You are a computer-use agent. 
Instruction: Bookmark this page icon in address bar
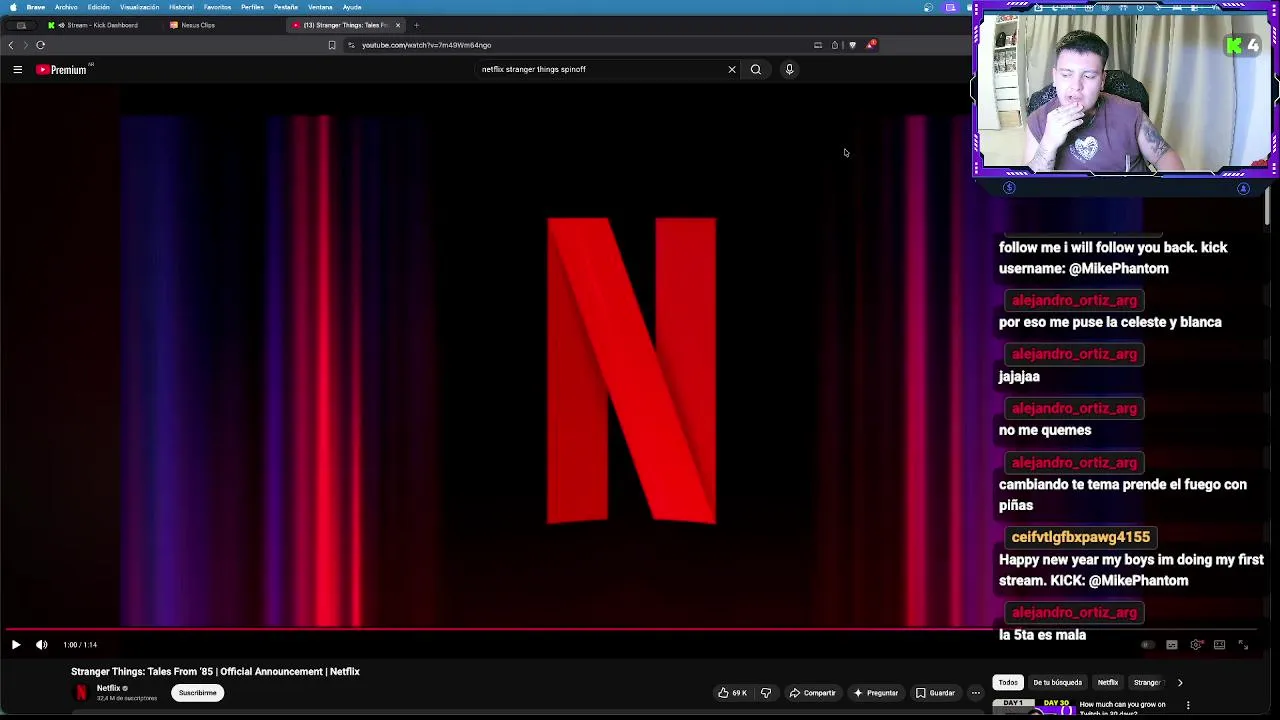[332, 45]
